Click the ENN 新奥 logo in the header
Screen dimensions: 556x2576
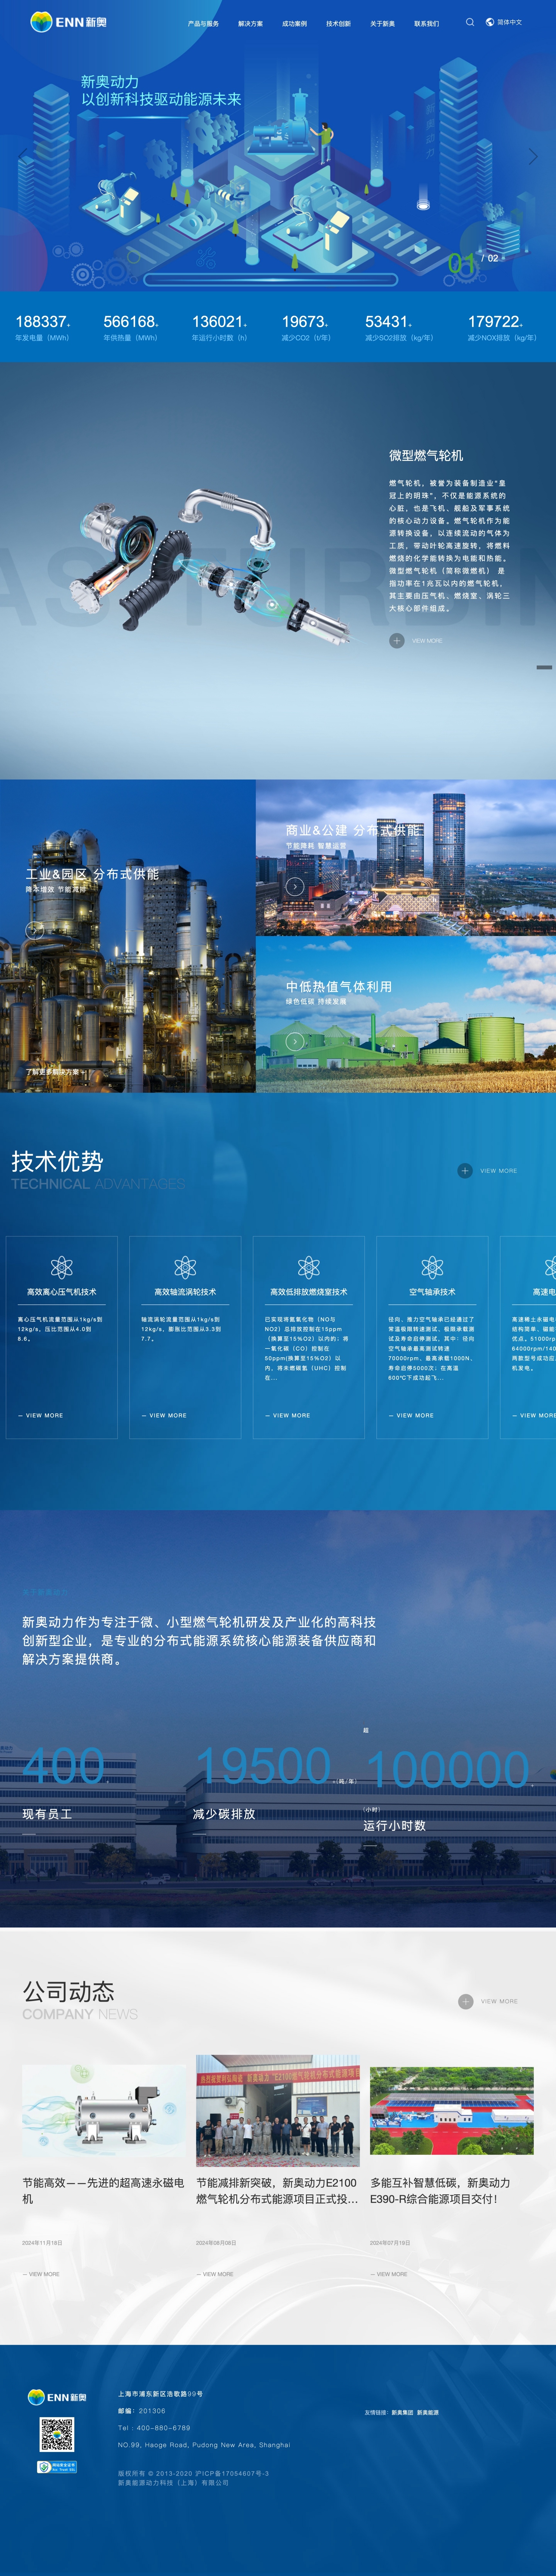[68, 22]
